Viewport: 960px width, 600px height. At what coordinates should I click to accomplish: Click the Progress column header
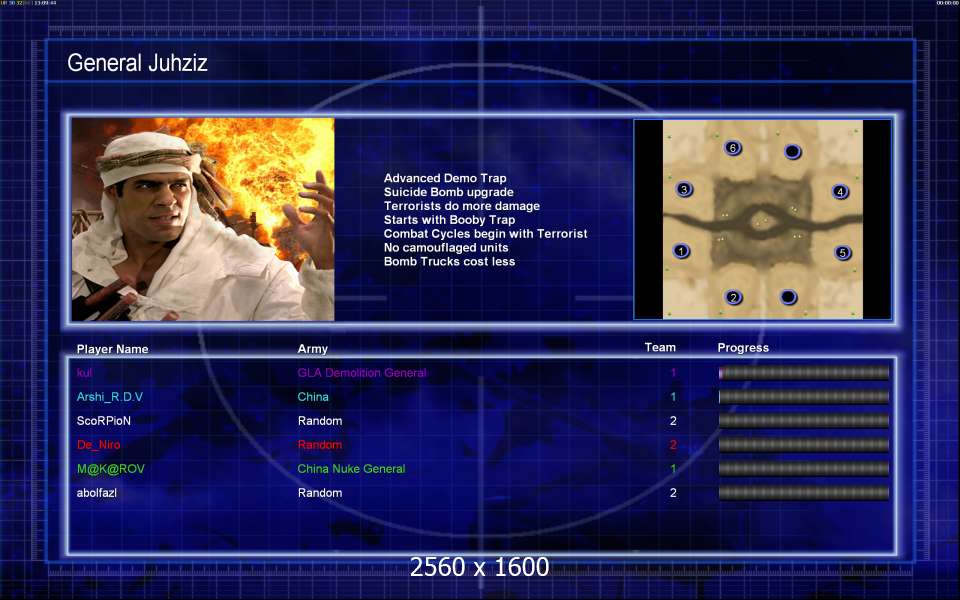coord(743,348)
